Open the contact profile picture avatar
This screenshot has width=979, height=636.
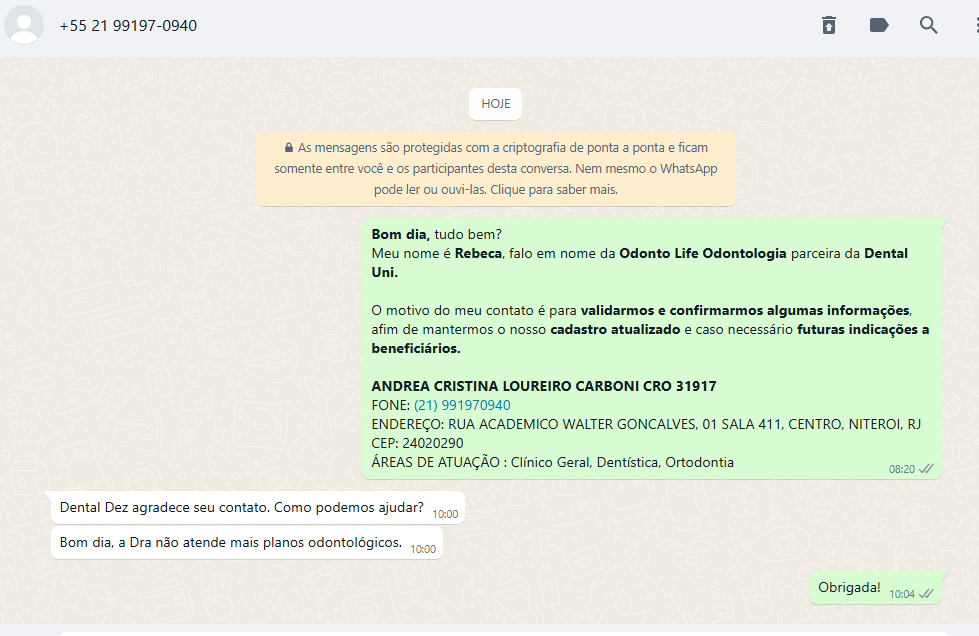[24, 25]
